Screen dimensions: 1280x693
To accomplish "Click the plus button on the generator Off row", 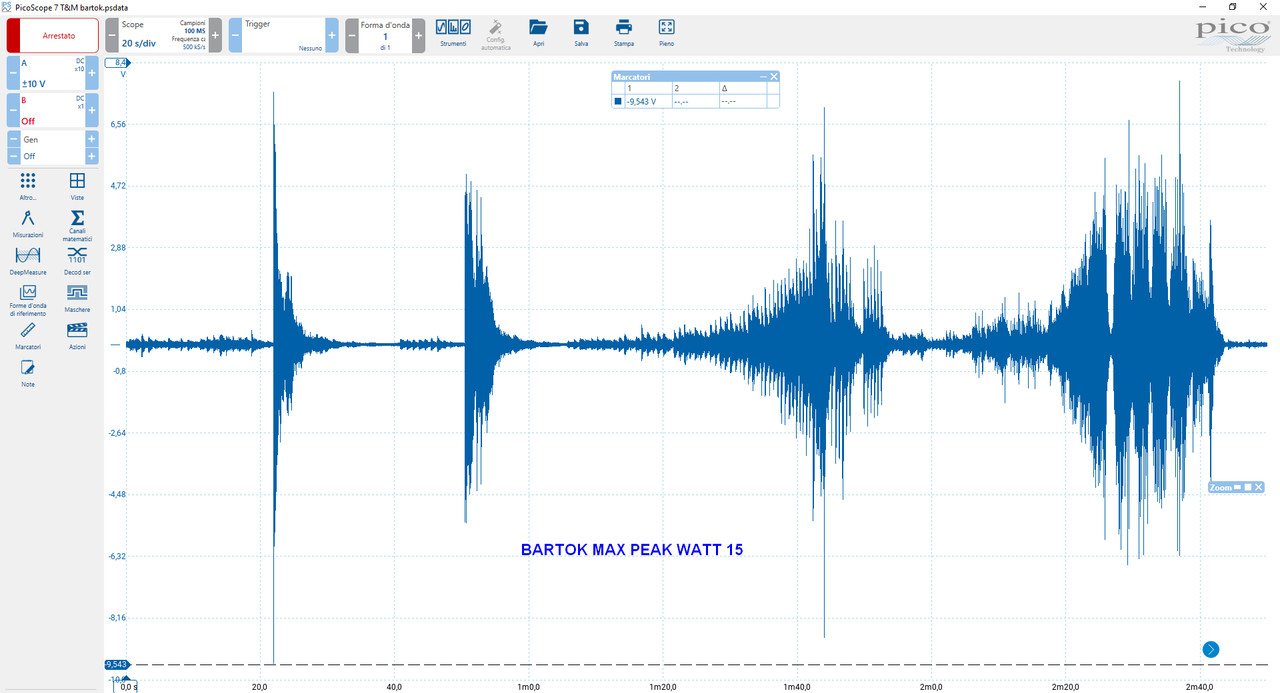I will click(92, 157).
